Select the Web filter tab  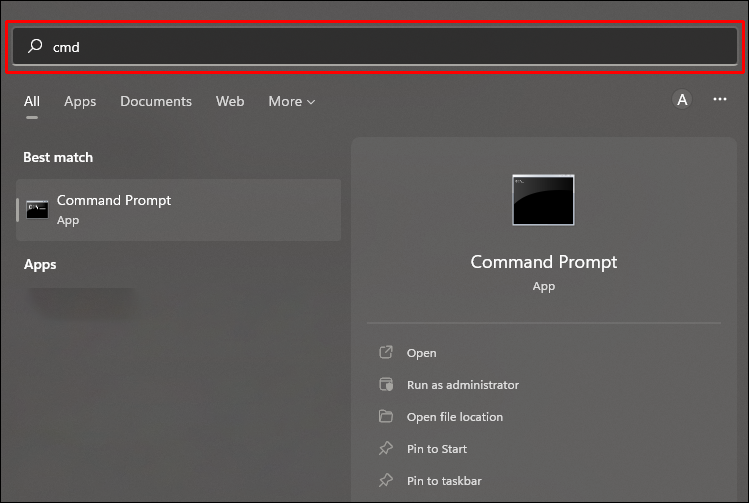coord(230,101)
